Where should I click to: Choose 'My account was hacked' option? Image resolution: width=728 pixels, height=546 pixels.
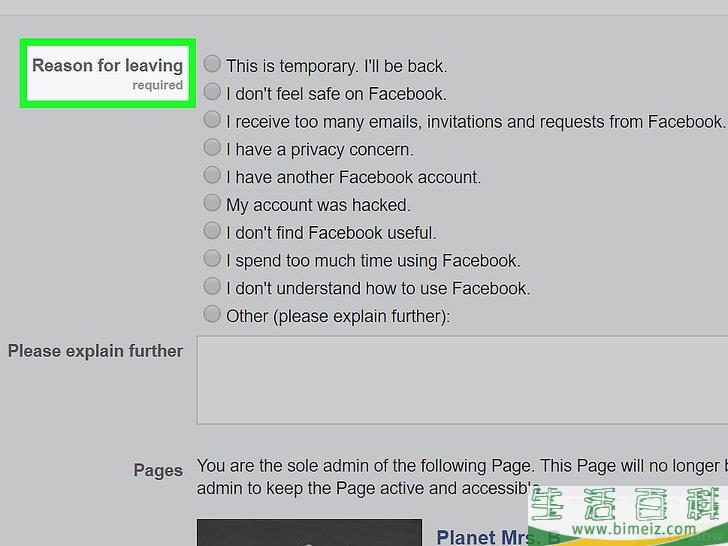(x=212, y=203)
